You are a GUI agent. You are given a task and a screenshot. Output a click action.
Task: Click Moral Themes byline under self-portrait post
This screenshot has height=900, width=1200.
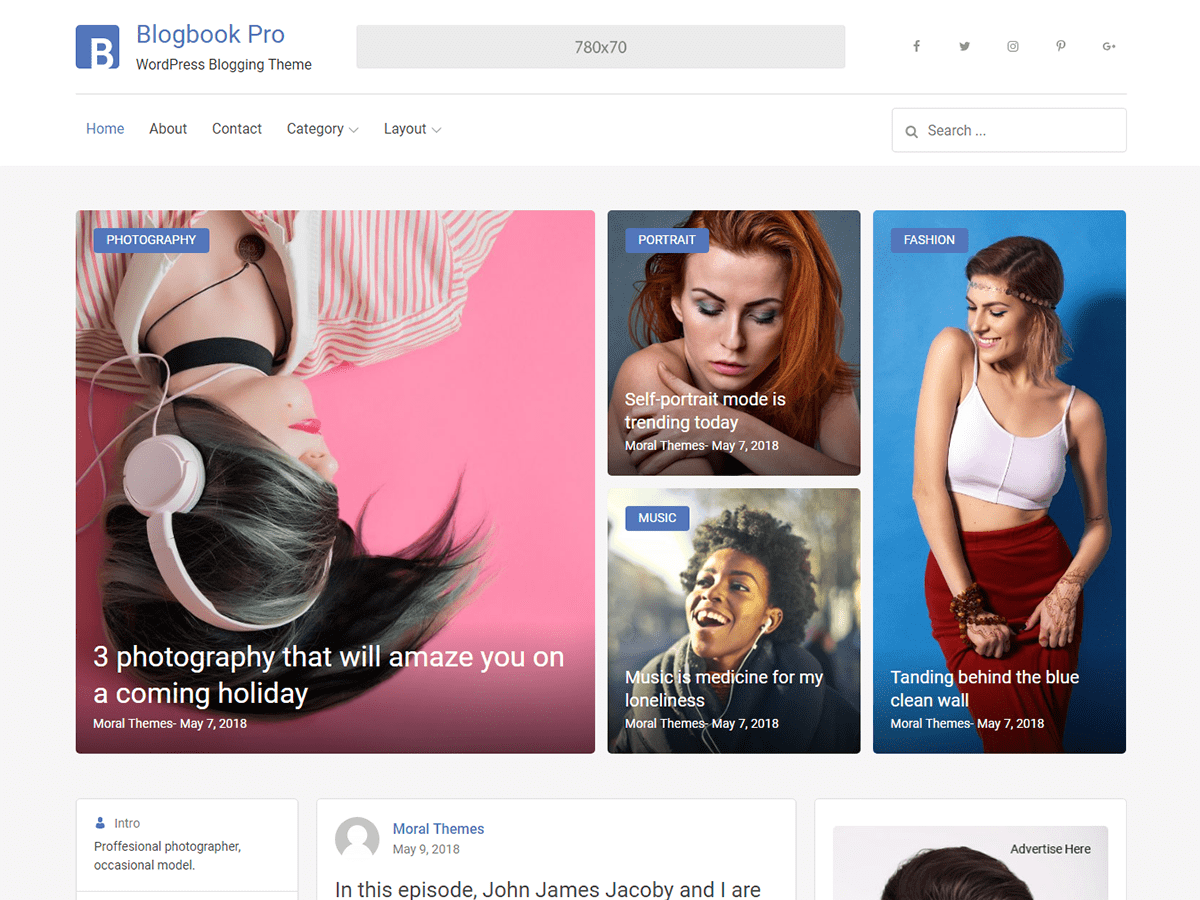click(x=664, y=446)
